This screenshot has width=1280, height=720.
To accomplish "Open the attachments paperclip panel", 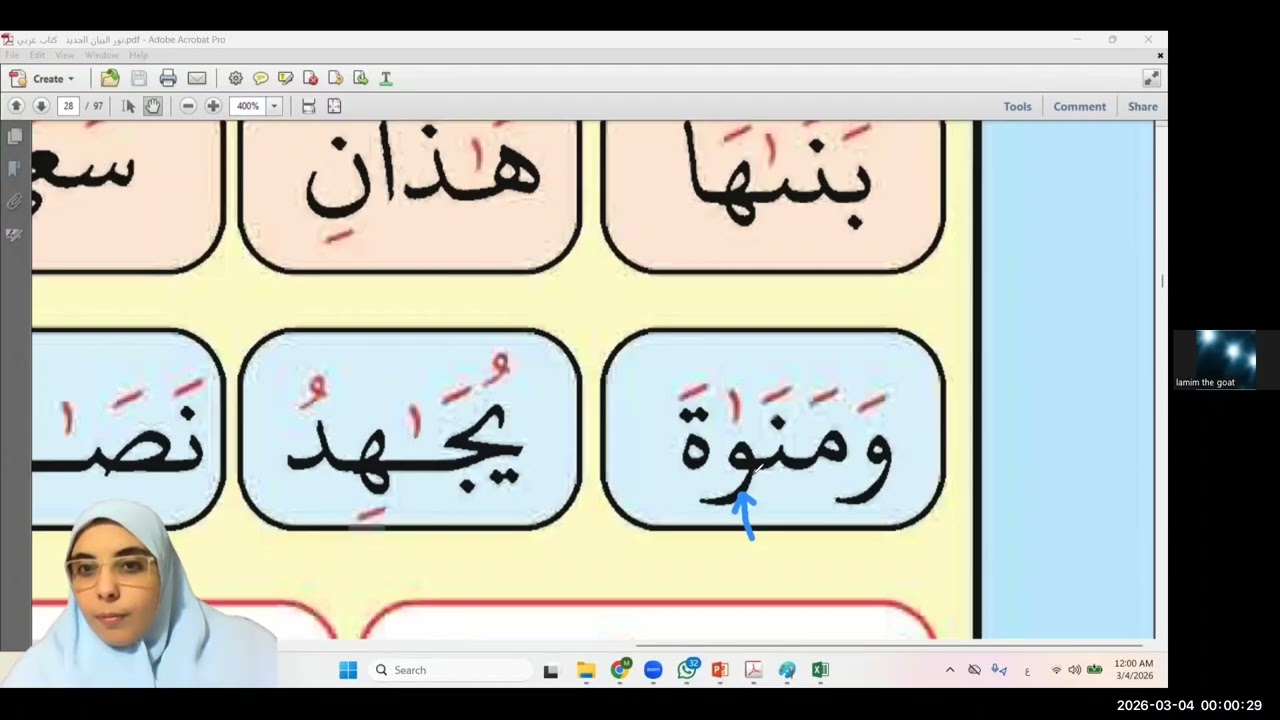I will pos(14,201).
